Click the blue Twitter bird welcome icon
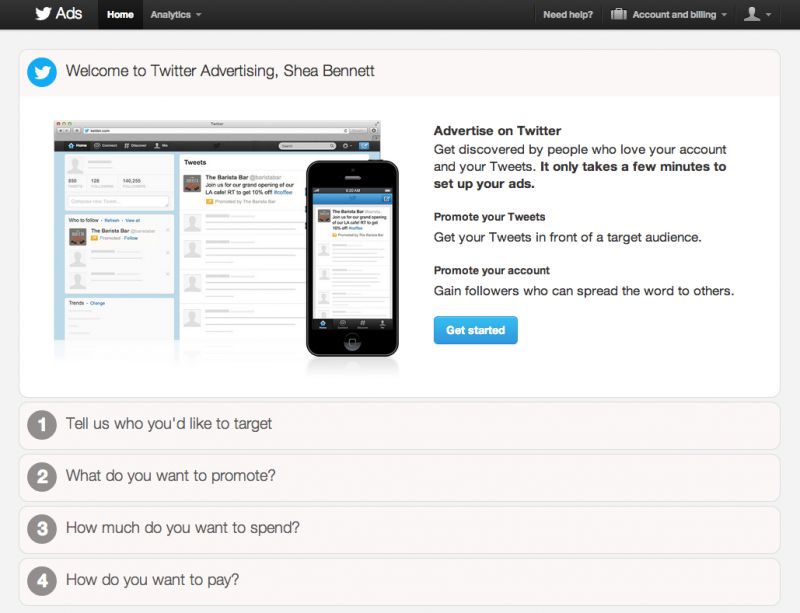Image resolution: width=800 pixels, height=613 pixels. pyautogui.click(x=42, y=72)
